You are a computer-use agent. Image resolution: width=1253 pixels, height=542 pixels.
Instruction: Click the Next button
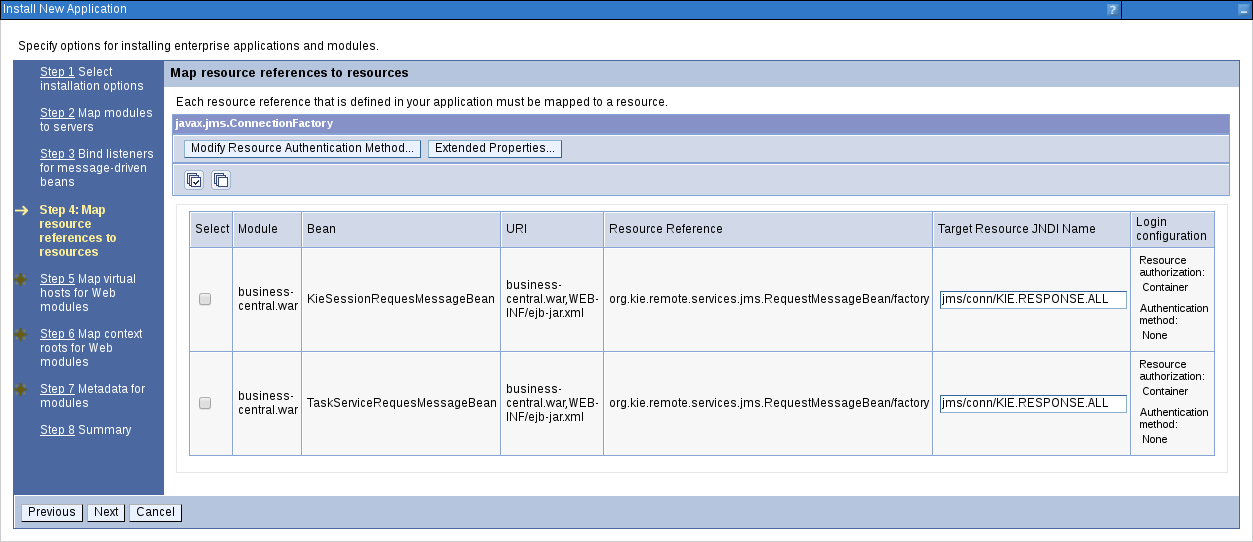(x=106, y=512)
